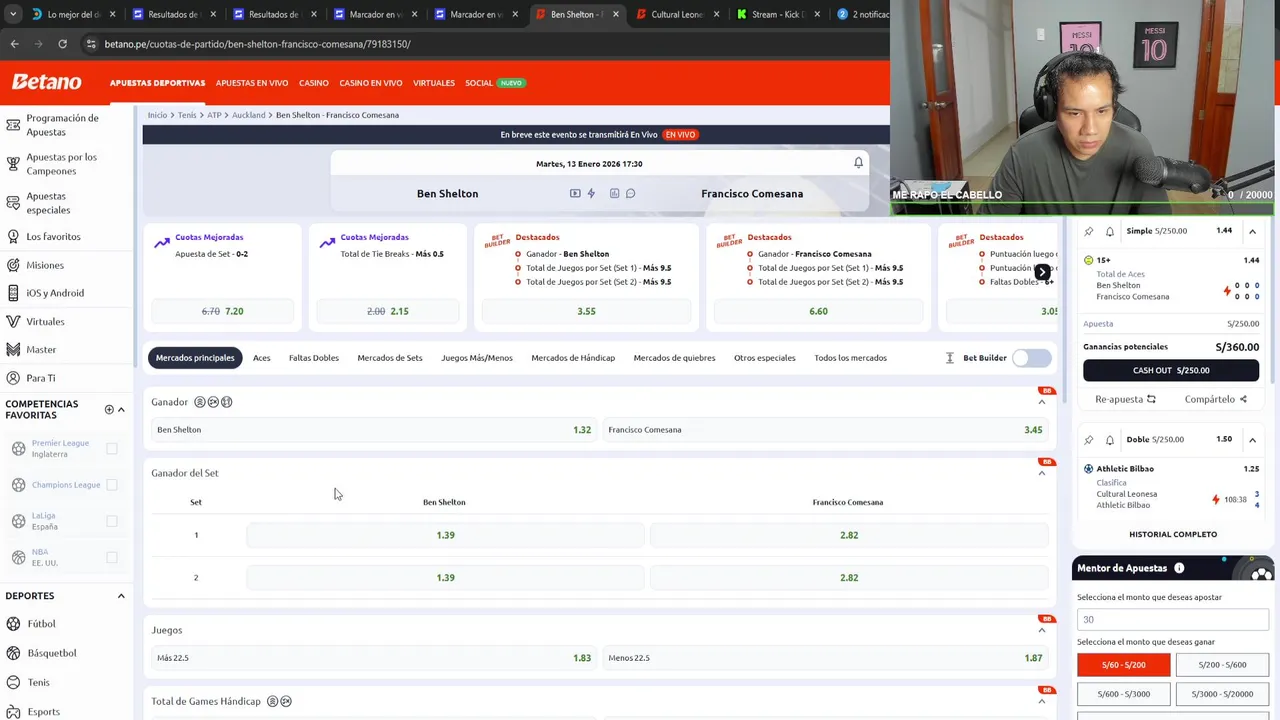Collapse the Ganador del Set market section

click(1041, 473)
